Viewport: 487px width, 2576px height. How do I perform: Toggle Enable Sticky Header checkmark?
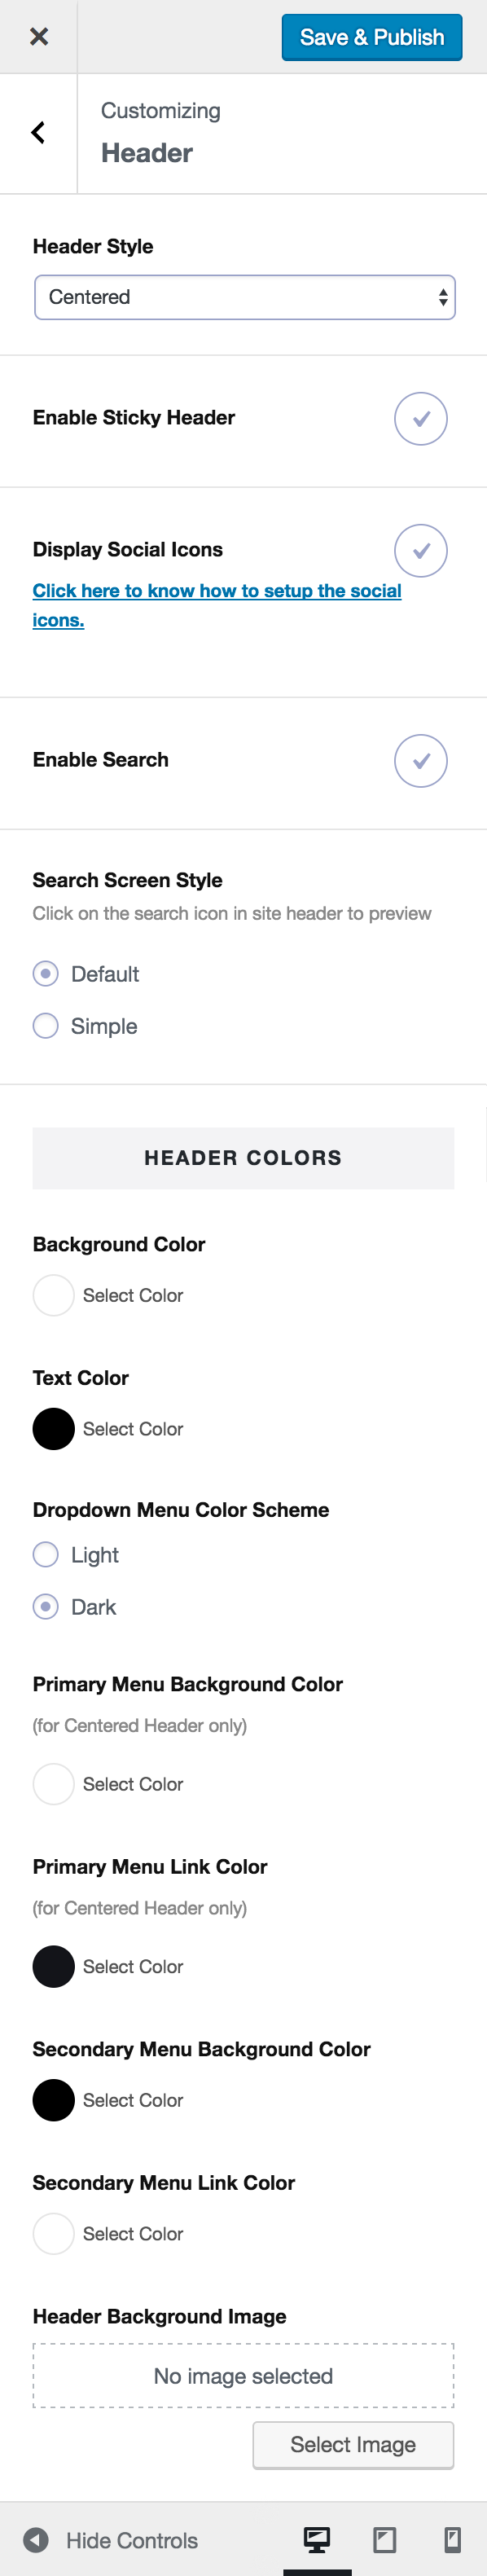[x=422, y=419]
